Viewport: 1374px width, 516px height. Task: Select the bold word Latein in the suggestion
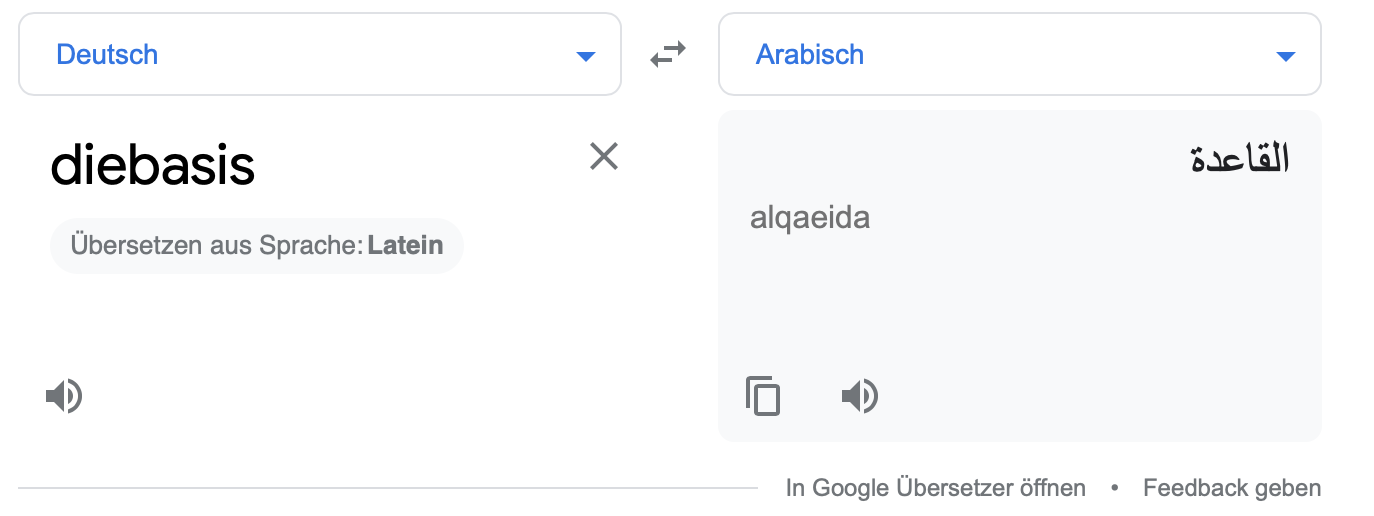405,245
